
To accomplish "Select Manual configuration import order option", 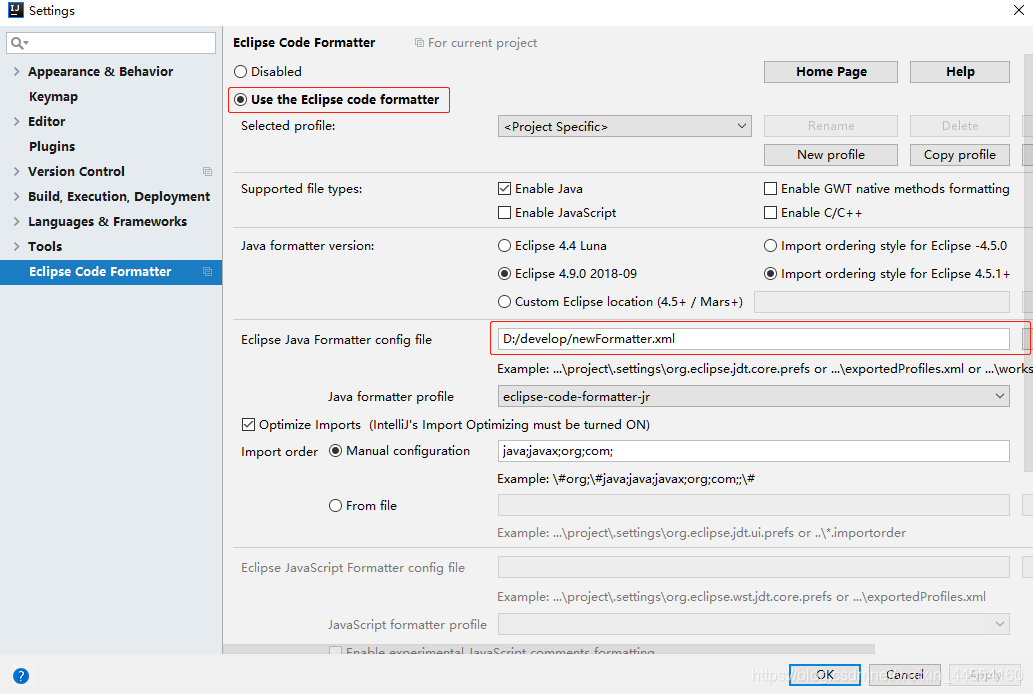I will pyautogui.click(x=335, y=451).
